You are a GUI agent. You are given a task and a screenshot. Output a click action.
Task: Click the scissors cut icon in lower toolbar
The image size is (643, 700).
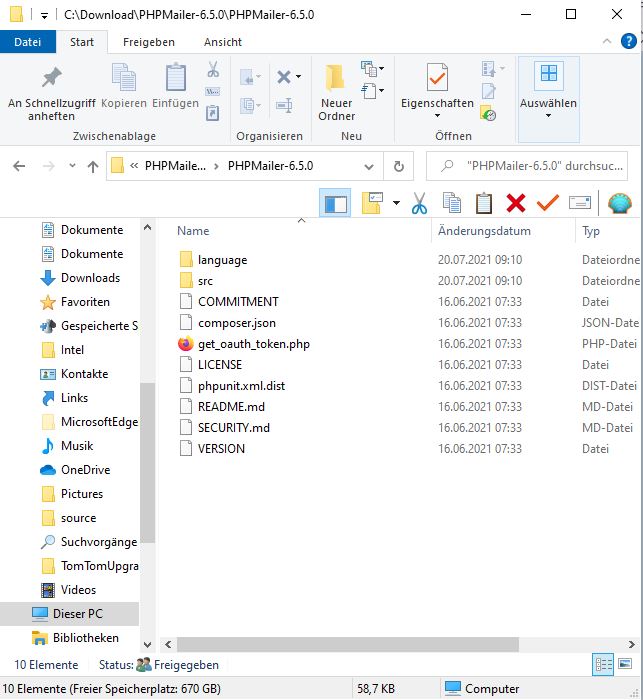click(x=419, y=203)
